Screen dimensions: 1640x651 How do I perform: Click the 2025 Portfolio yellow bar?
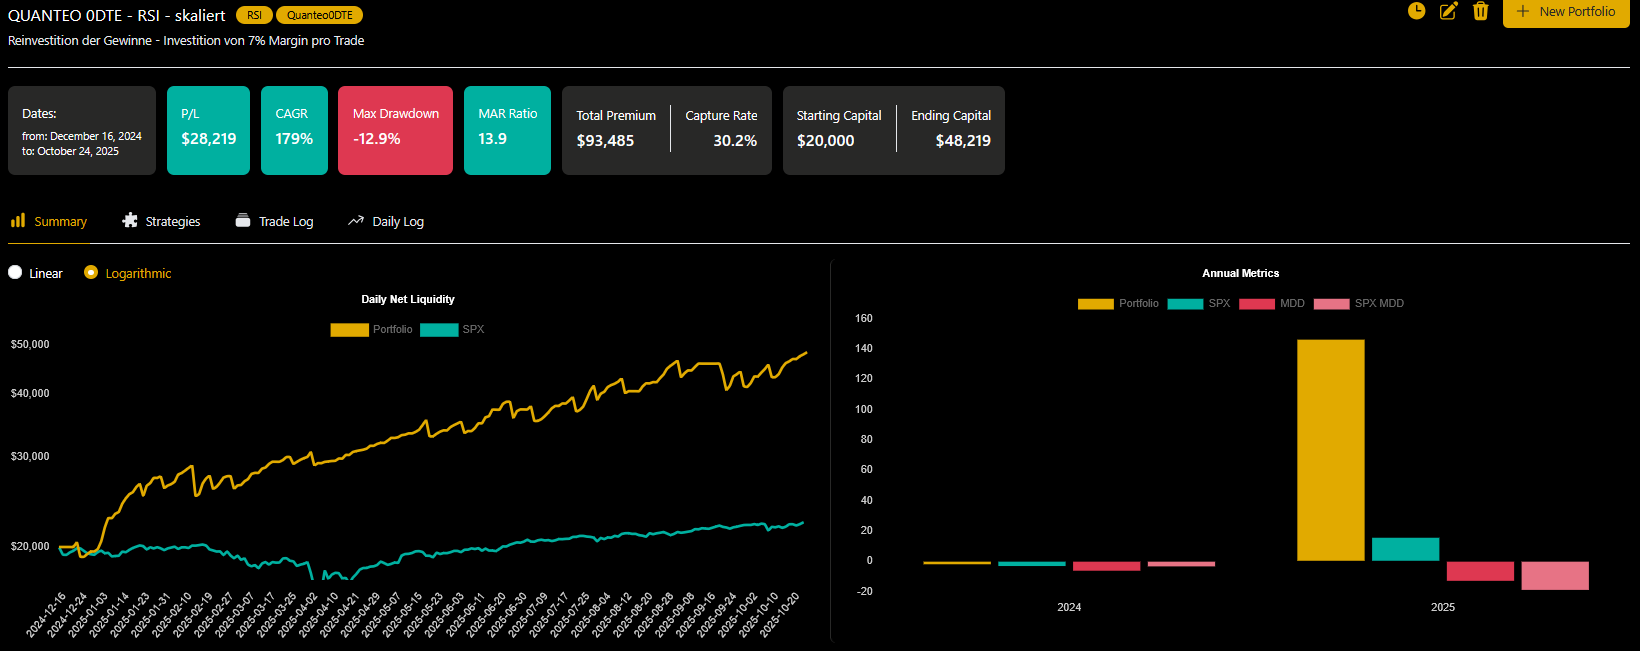coord(1330,450)
